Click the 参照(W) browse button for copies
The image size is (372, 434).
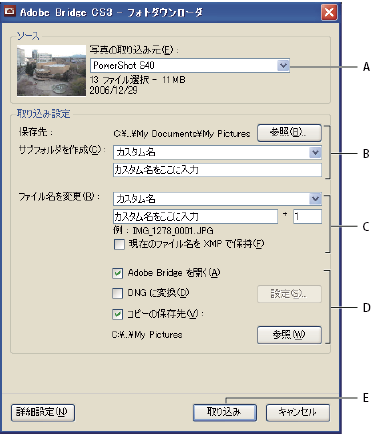tap(289, 335)
